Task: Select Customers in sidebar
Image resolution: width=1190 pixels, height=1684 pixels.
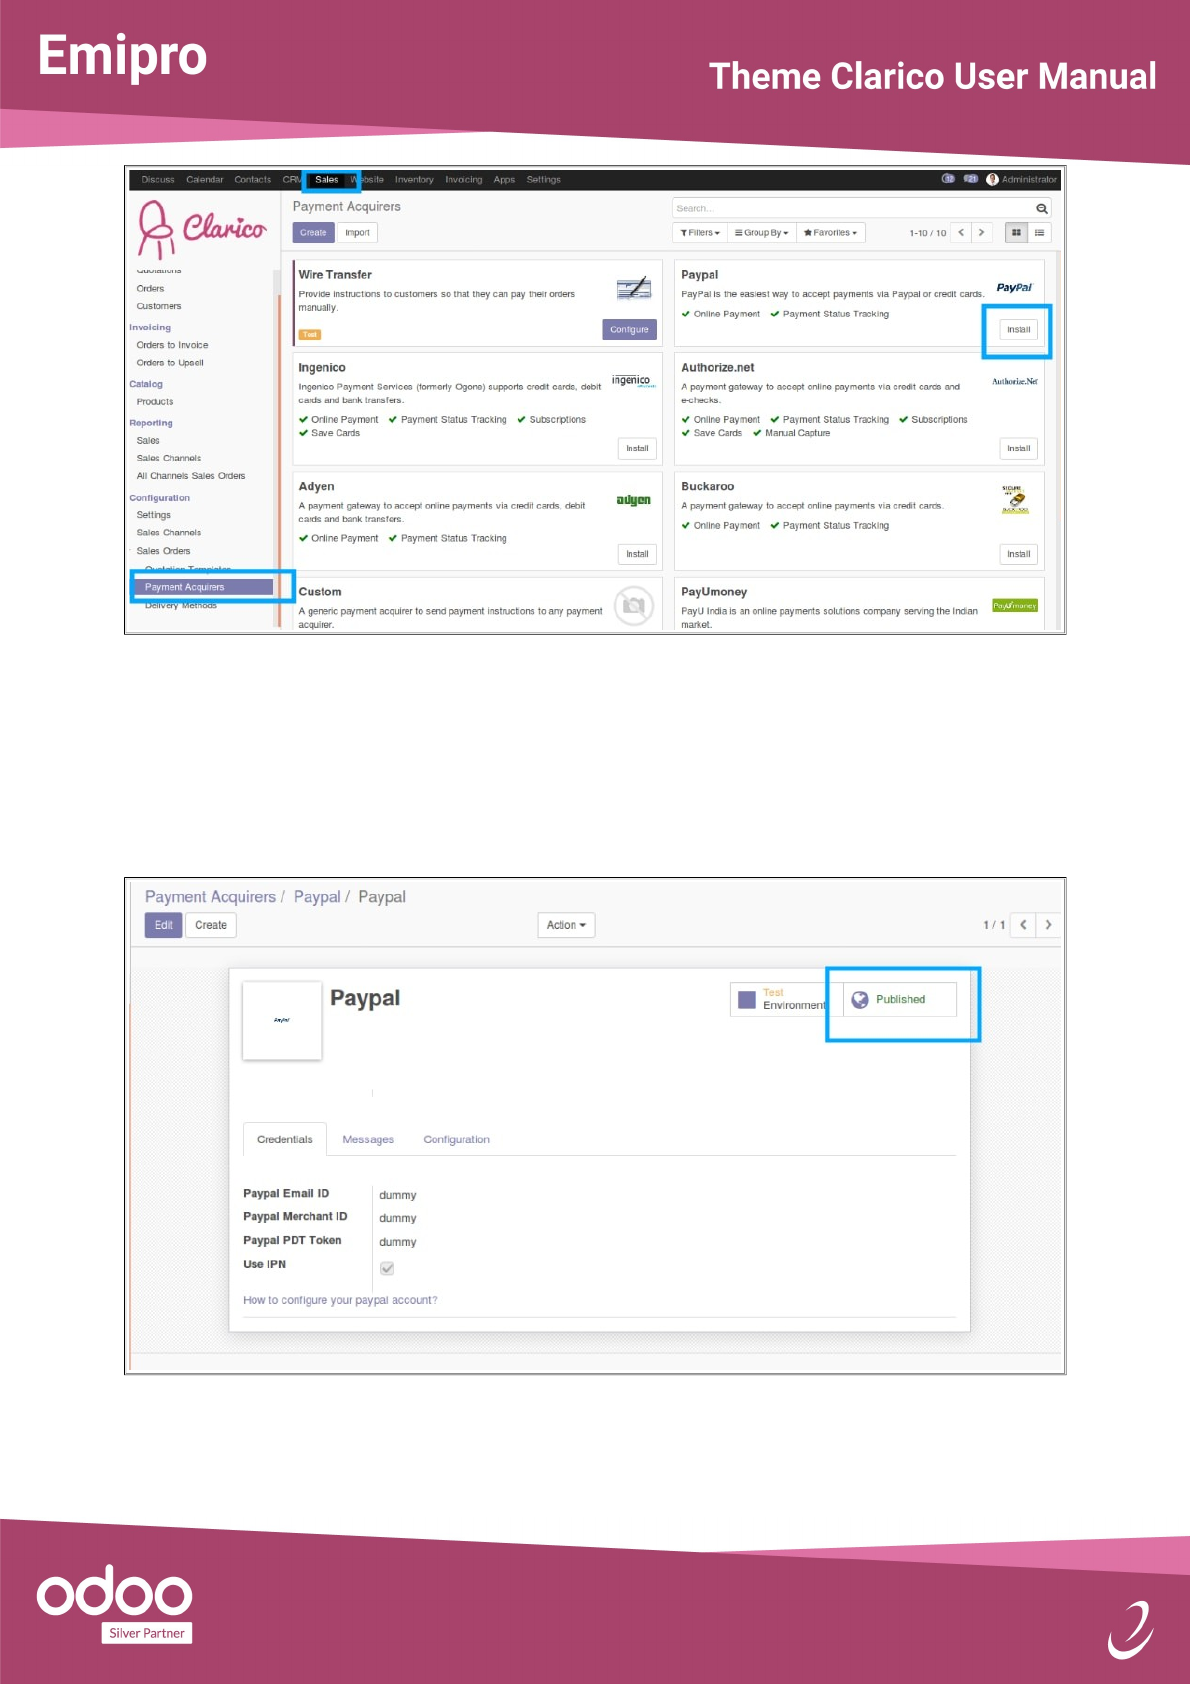Action: (x=159, y=306)
